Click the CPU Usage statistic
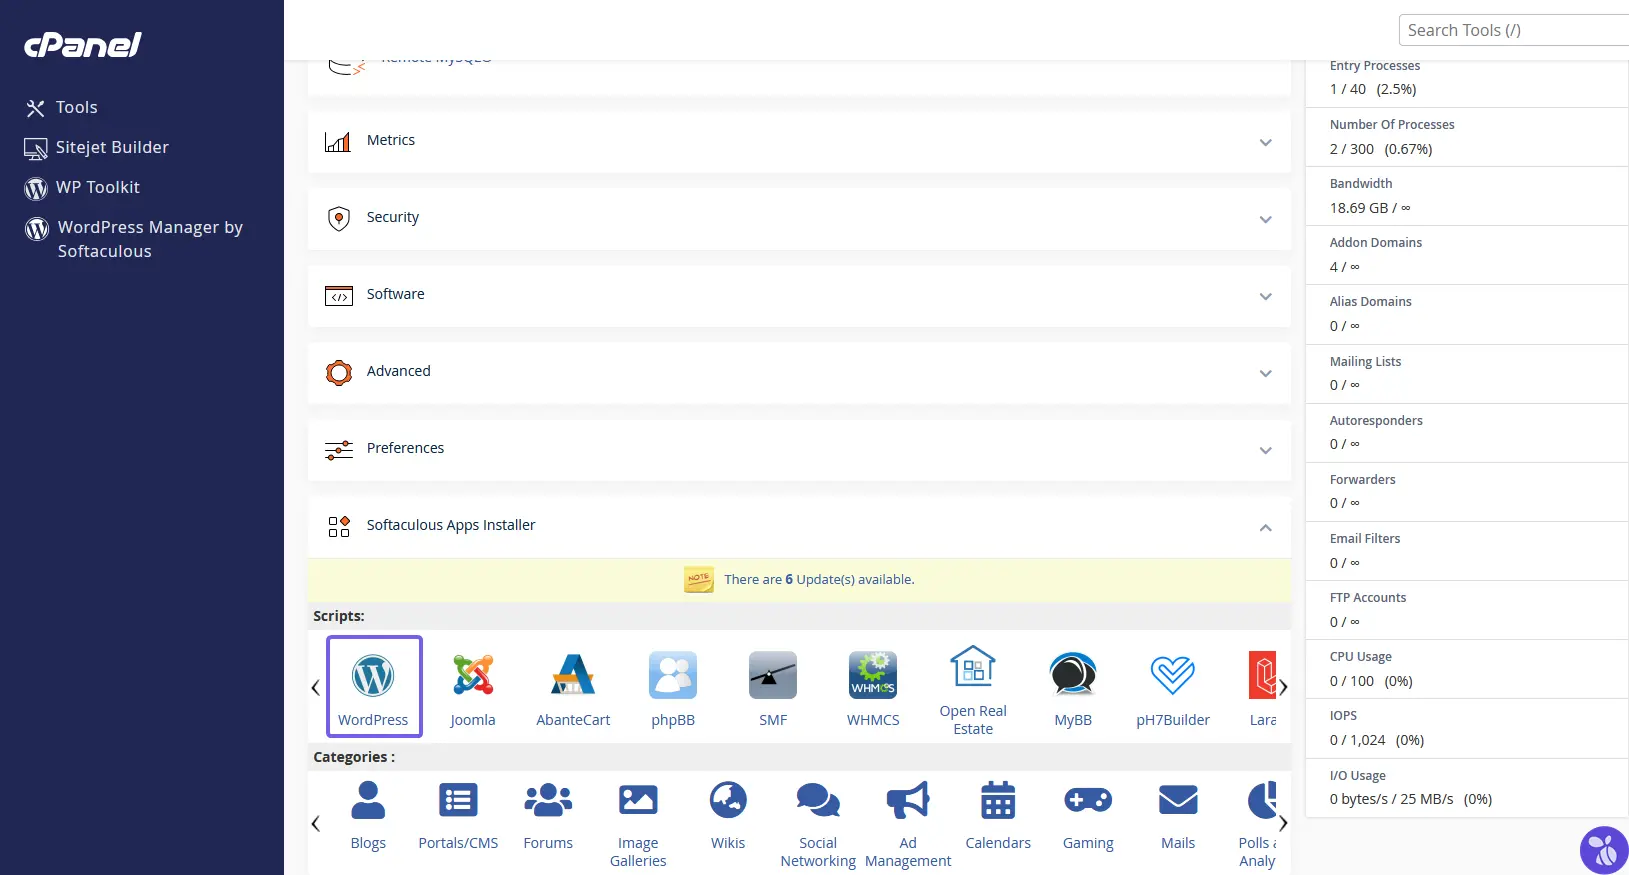 pyautogui.click(x=1467, y=669)
